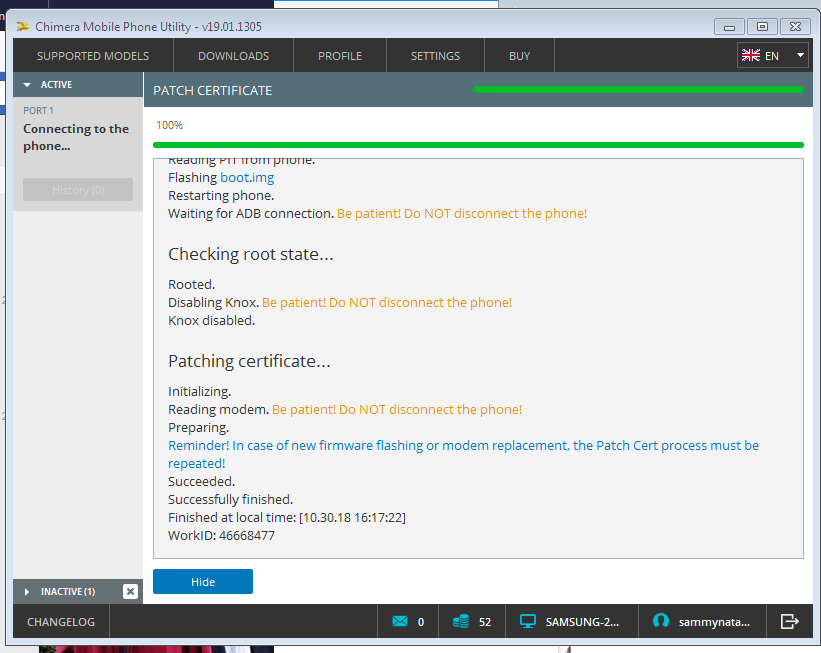Collapse the Active ports section

[x=78, y=84]
